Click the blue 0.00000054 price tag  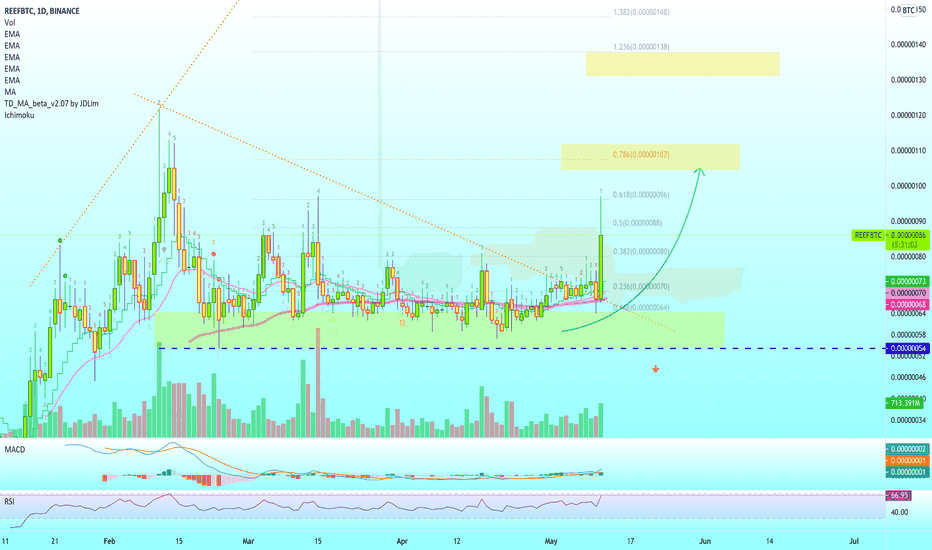coord(906,348)
